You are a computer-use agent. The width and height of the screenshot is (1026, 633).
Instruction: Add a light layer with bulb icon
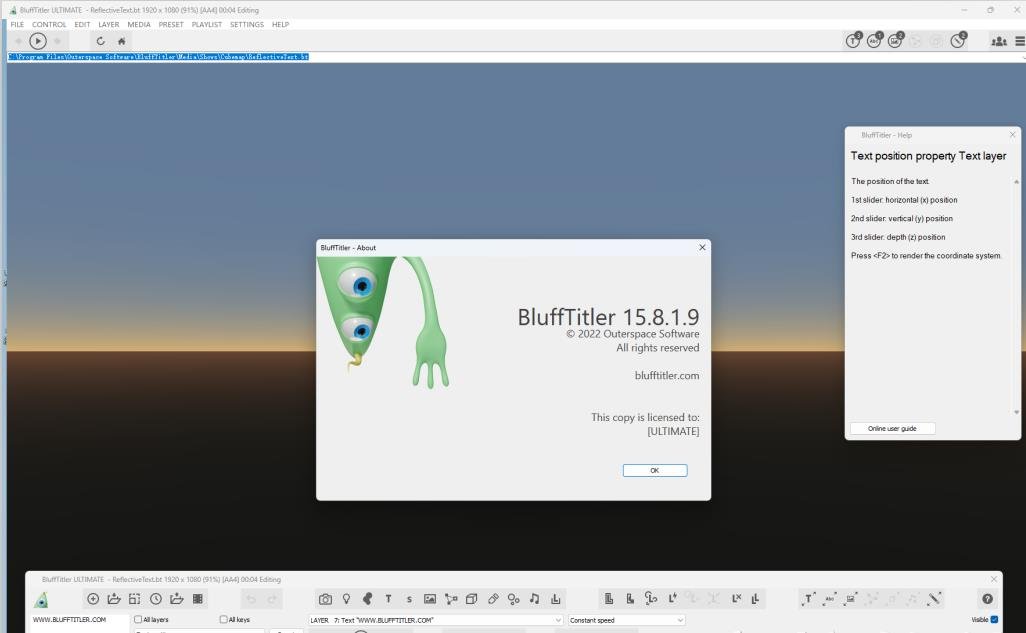pyautogui.click(x=346, y=599)
